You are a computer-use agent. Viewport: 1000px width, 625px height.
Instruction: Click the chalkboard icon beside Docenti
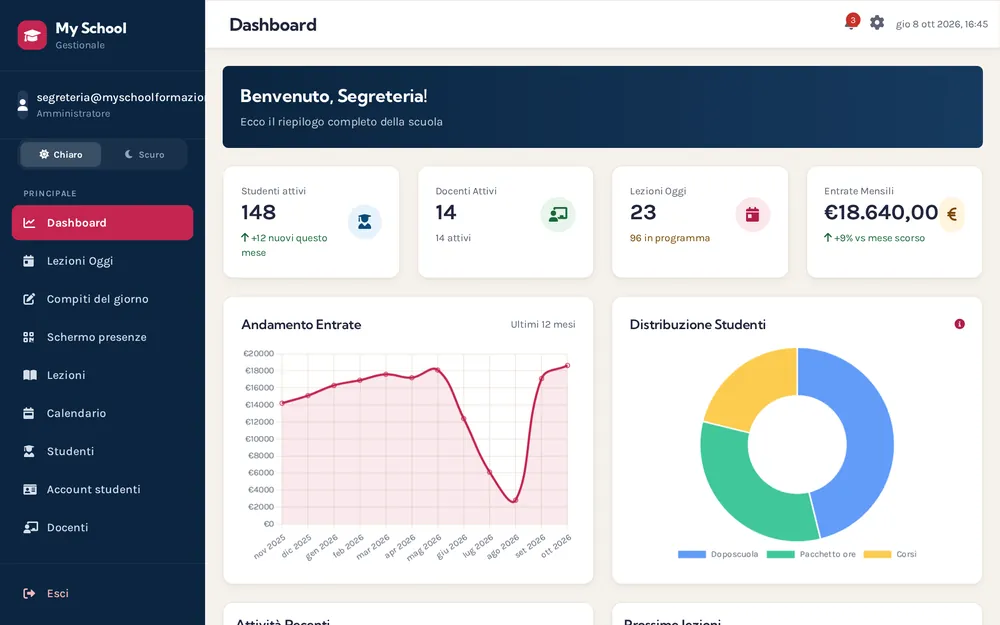pyautogui.click(x=30, y=527)
